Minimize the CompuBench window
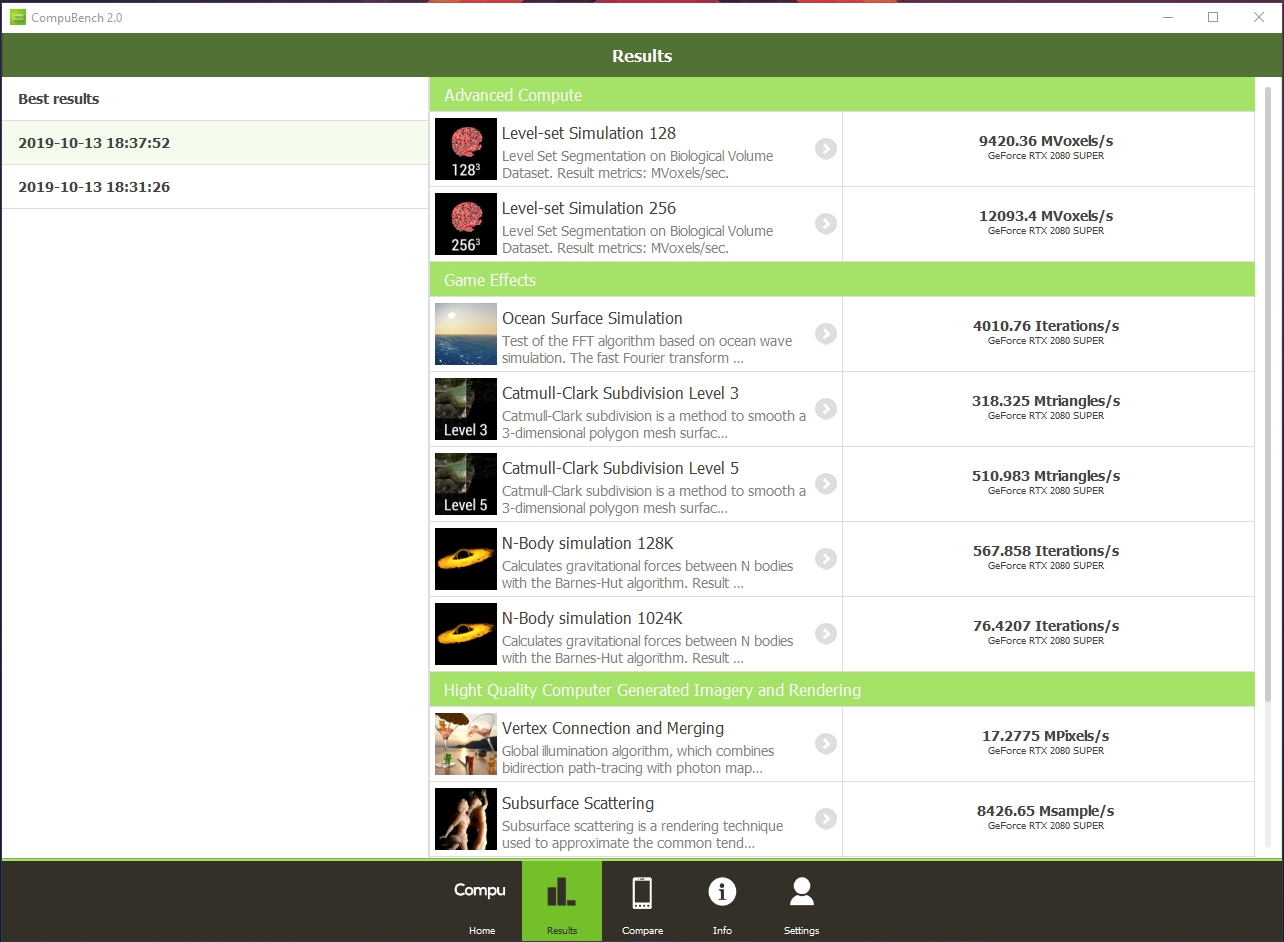 pos(1167,17)
